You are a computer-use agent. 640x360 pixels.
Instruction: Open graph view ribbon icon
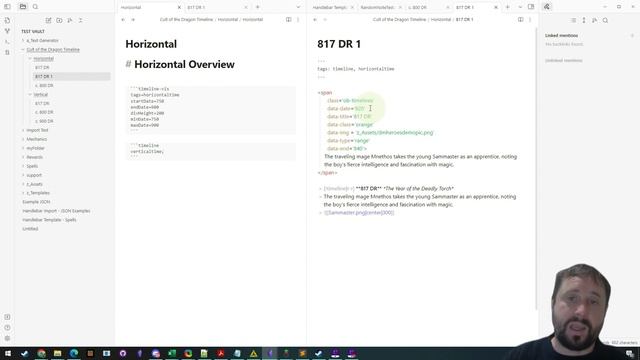(x=7, y=31)
